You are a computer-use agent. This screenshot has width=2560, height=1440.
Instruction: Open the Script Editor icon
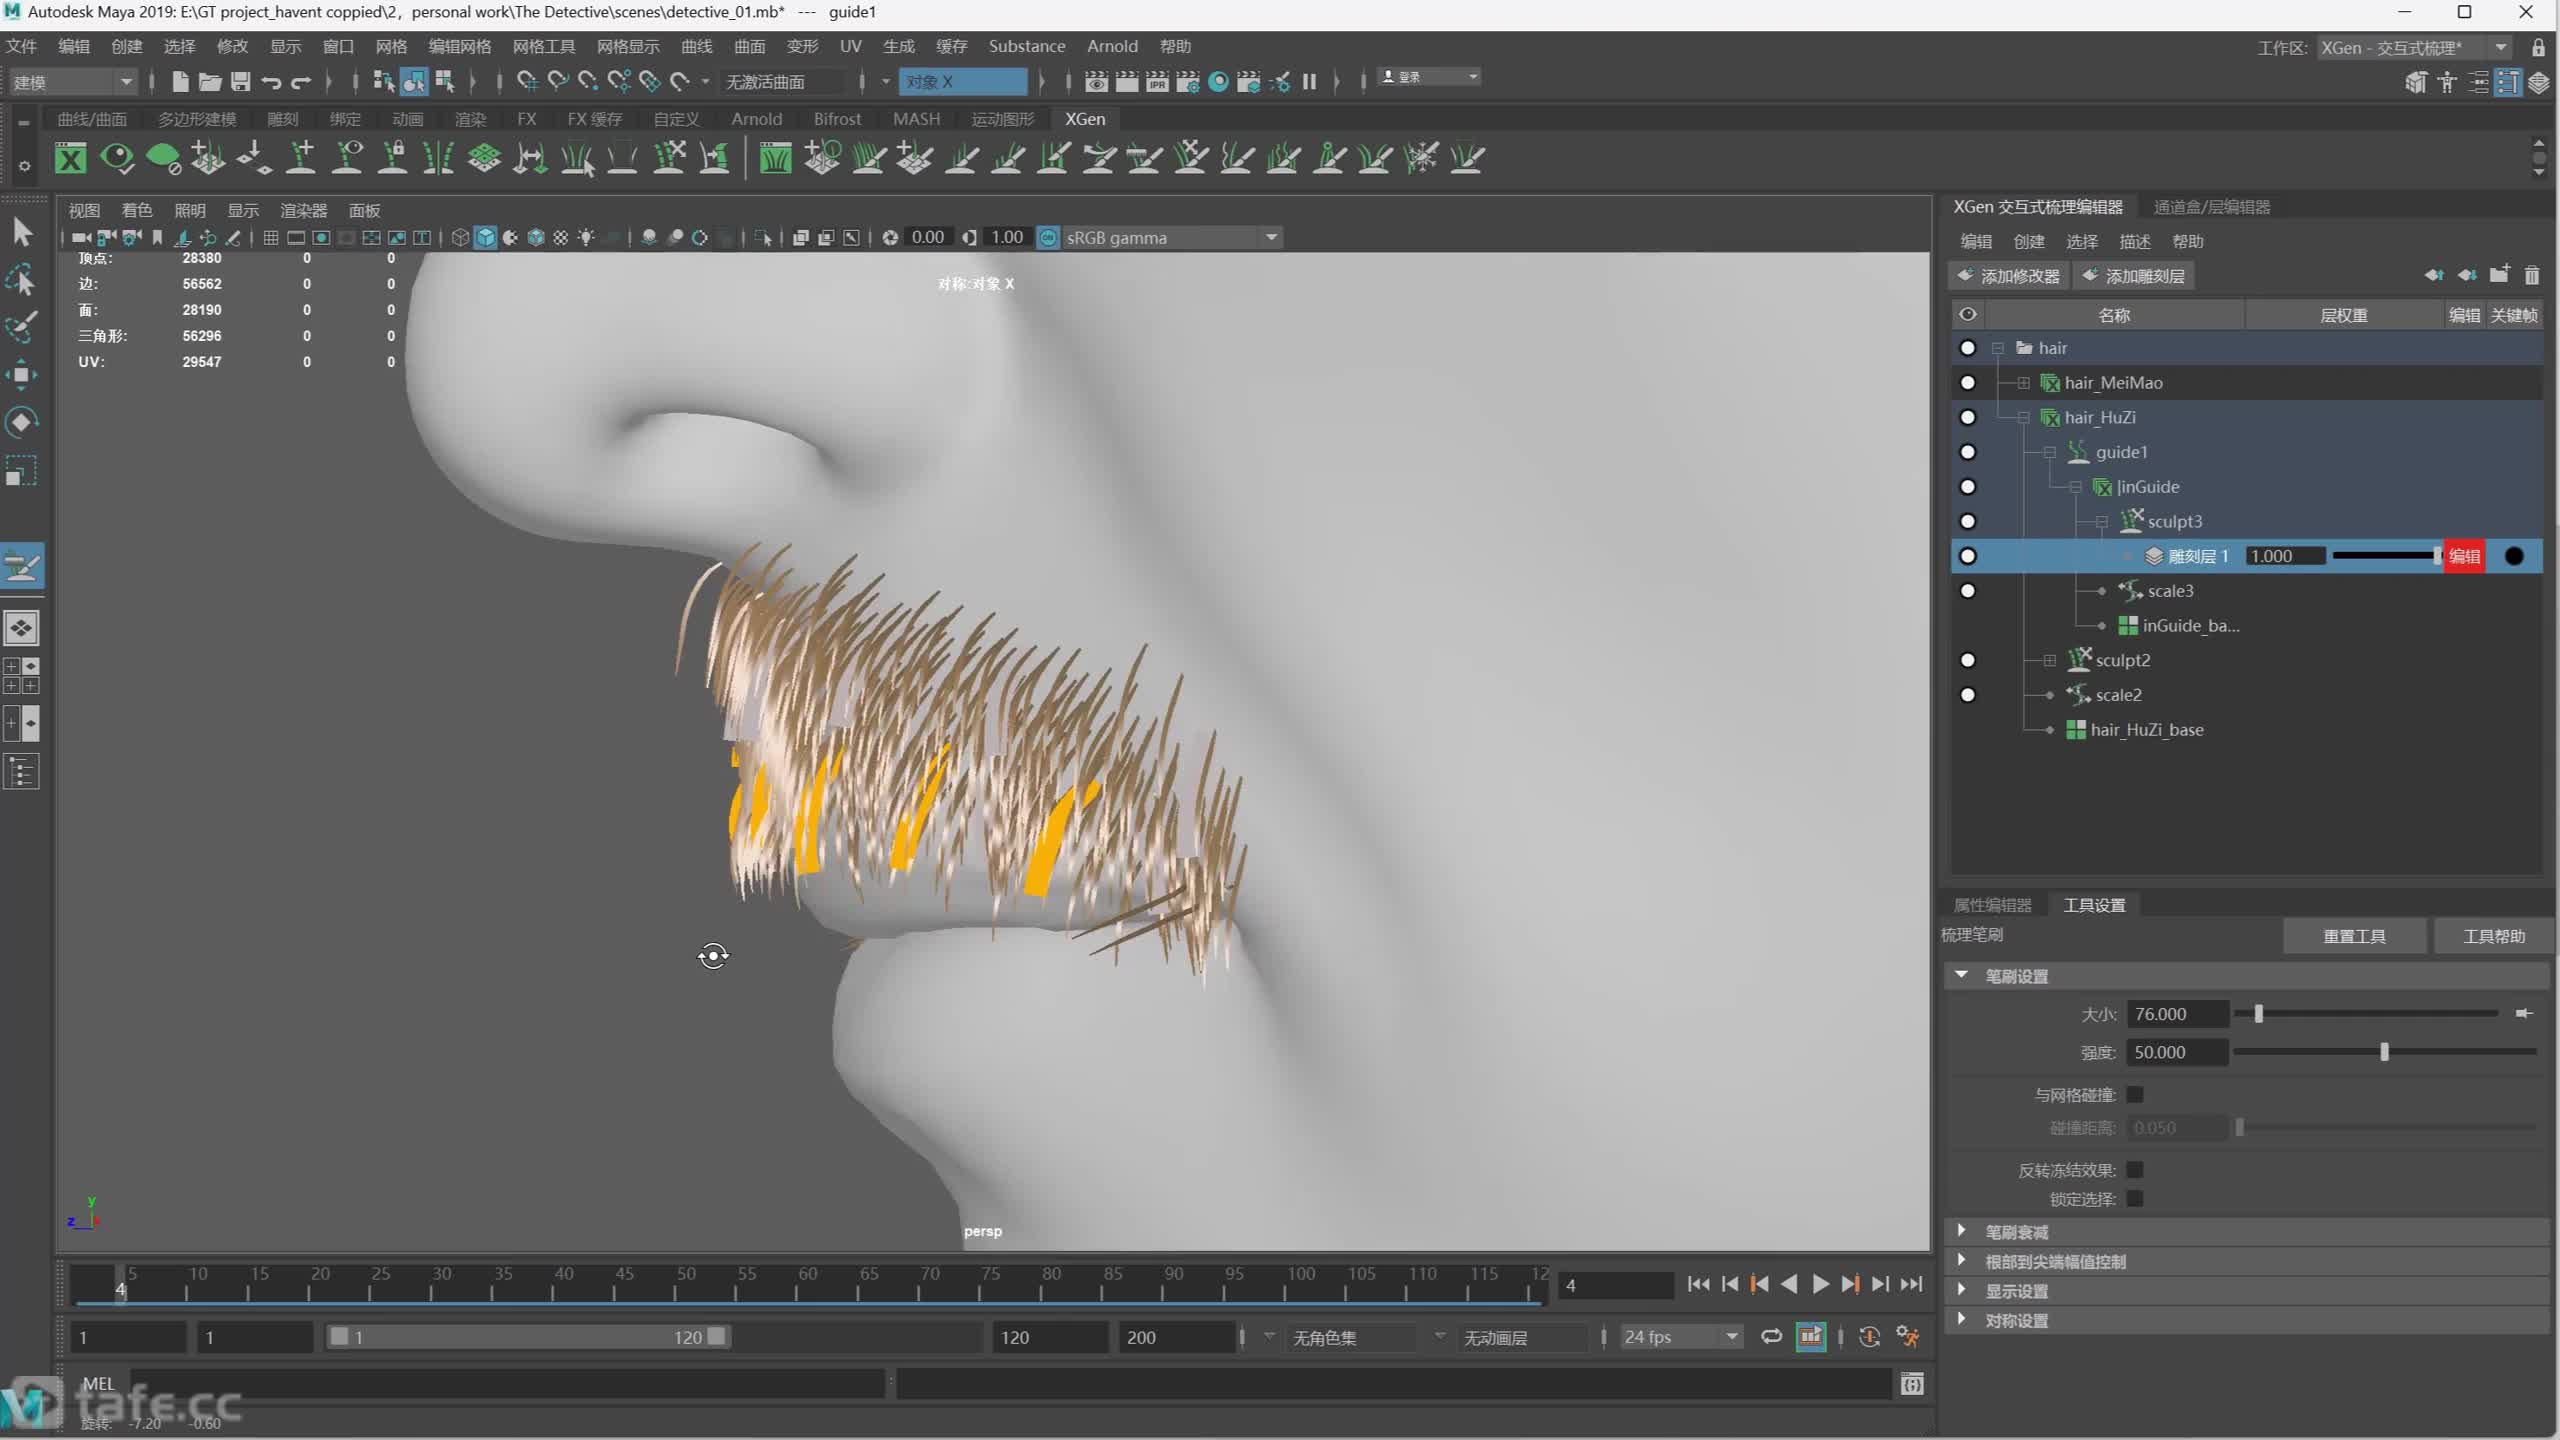point(1912,1384)
